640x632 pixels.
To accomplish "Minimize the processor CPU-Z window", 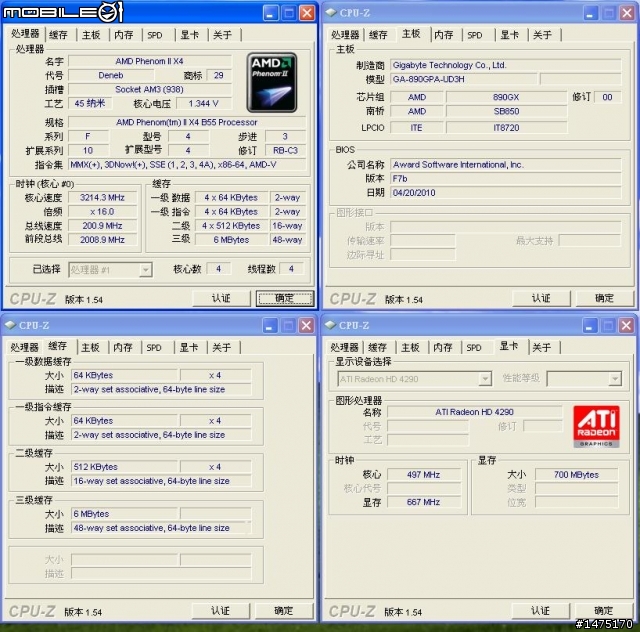I will pos(270,13).
